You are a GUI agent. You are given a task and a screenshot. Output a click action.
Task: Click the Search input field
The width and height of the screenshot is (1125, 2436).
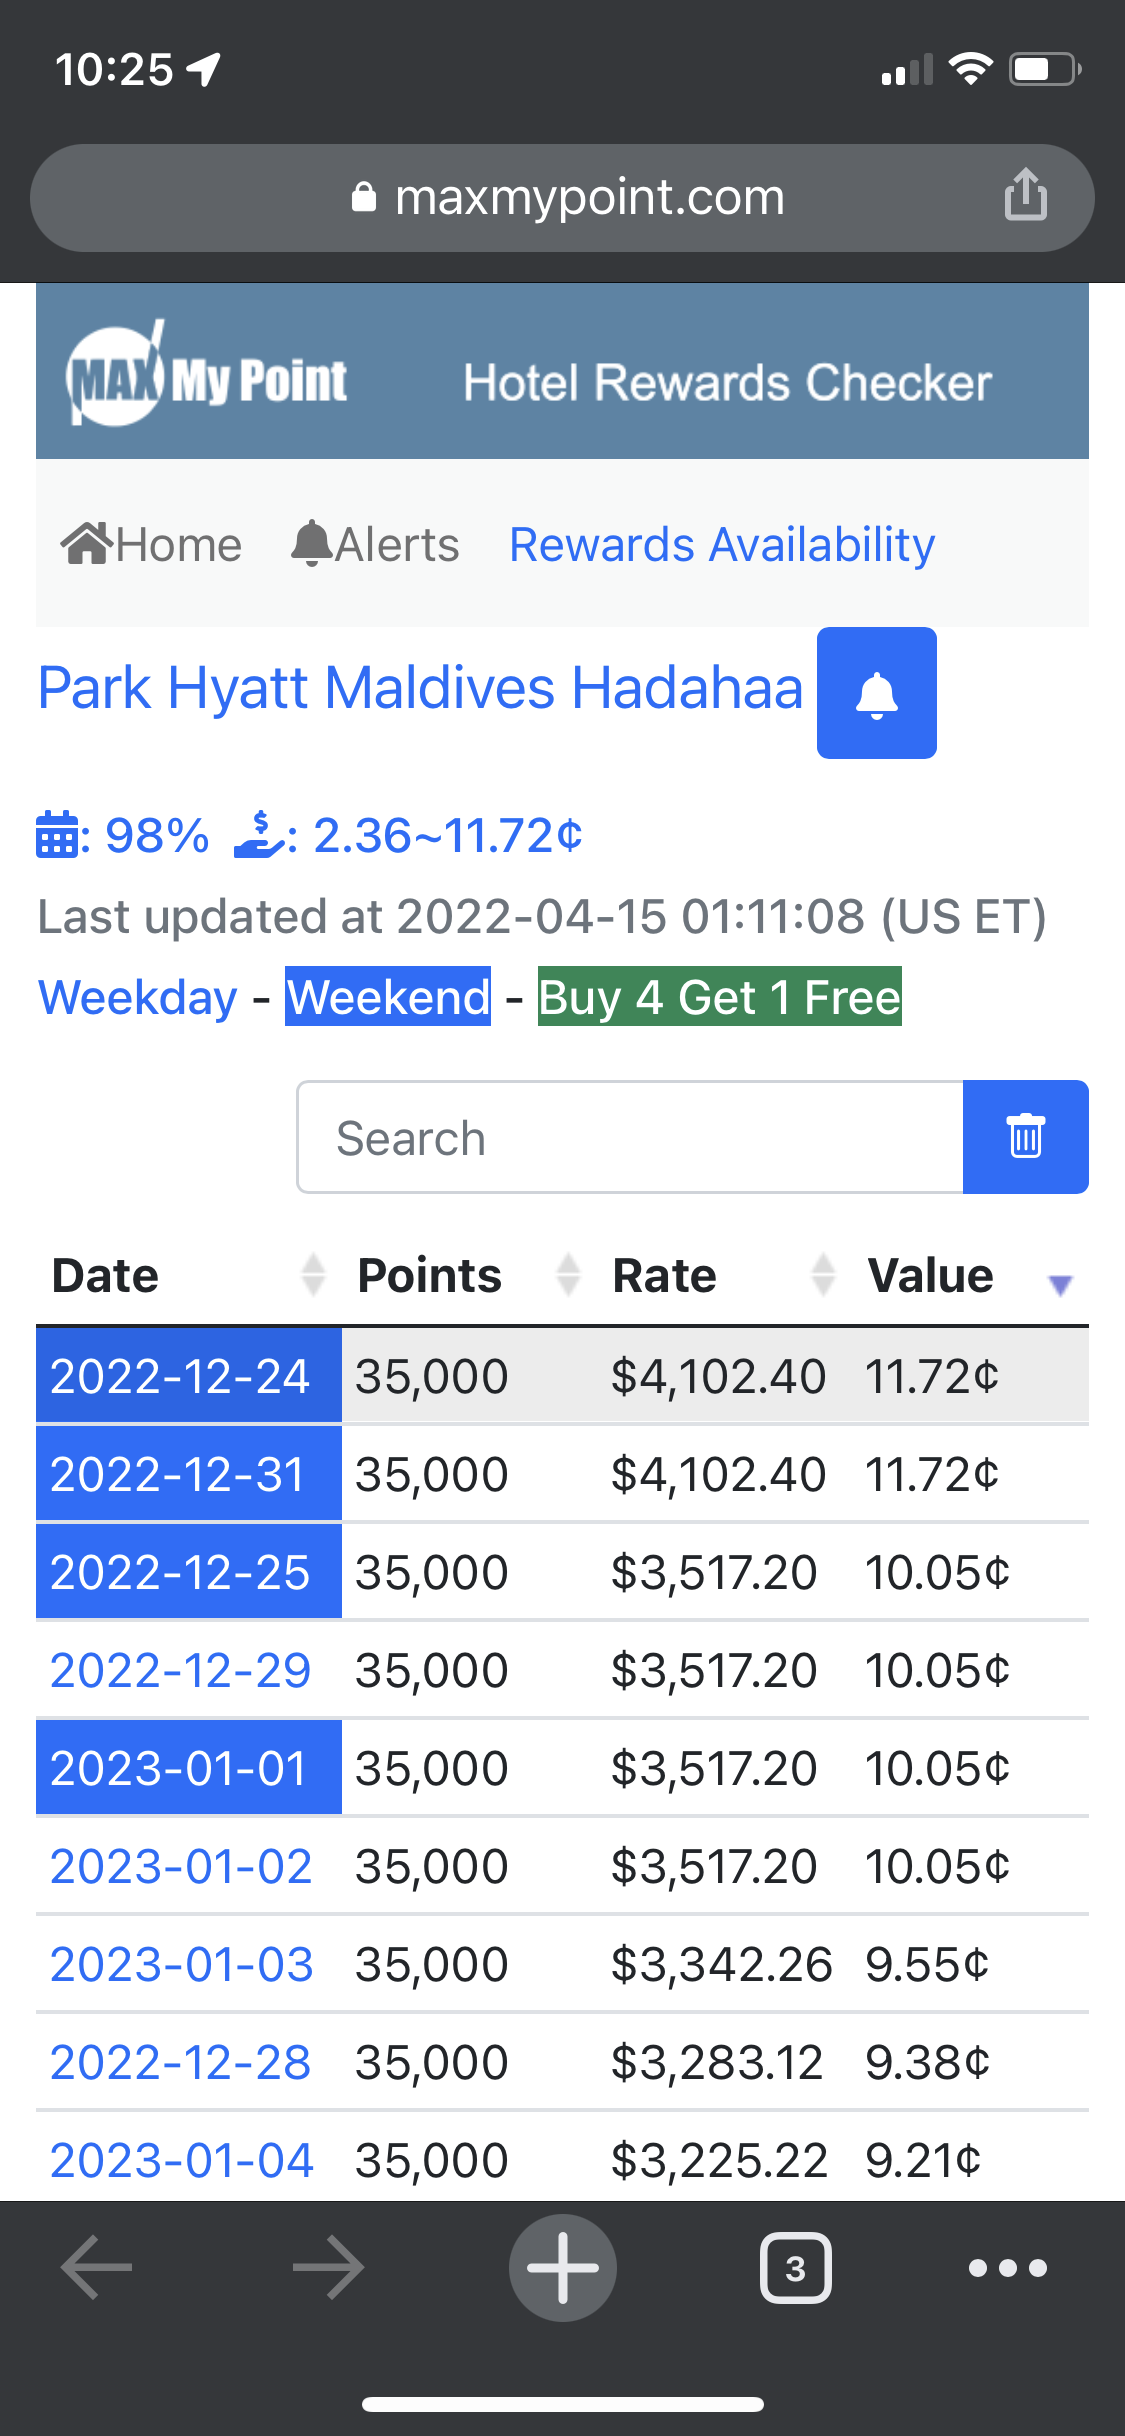click(630, 1137)
